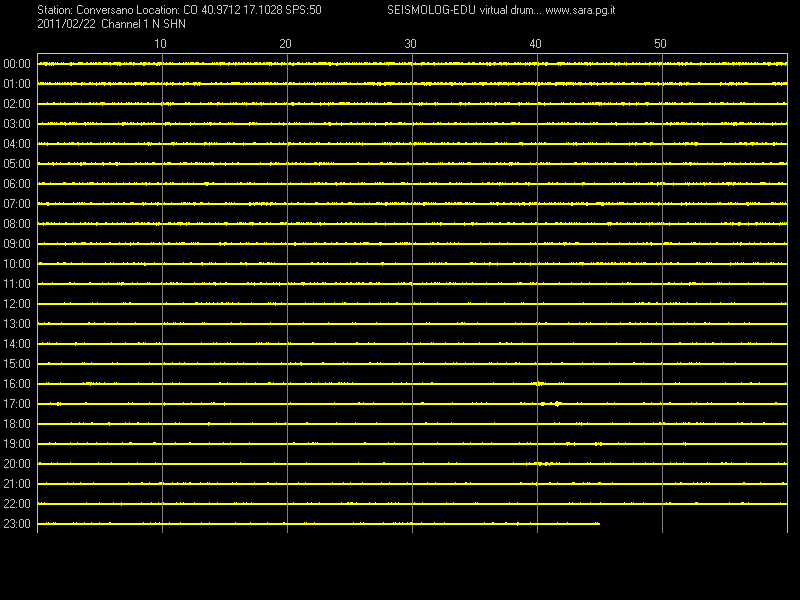
Task: Select the 14:00 trace label
Action: click(x=17, y=344)
